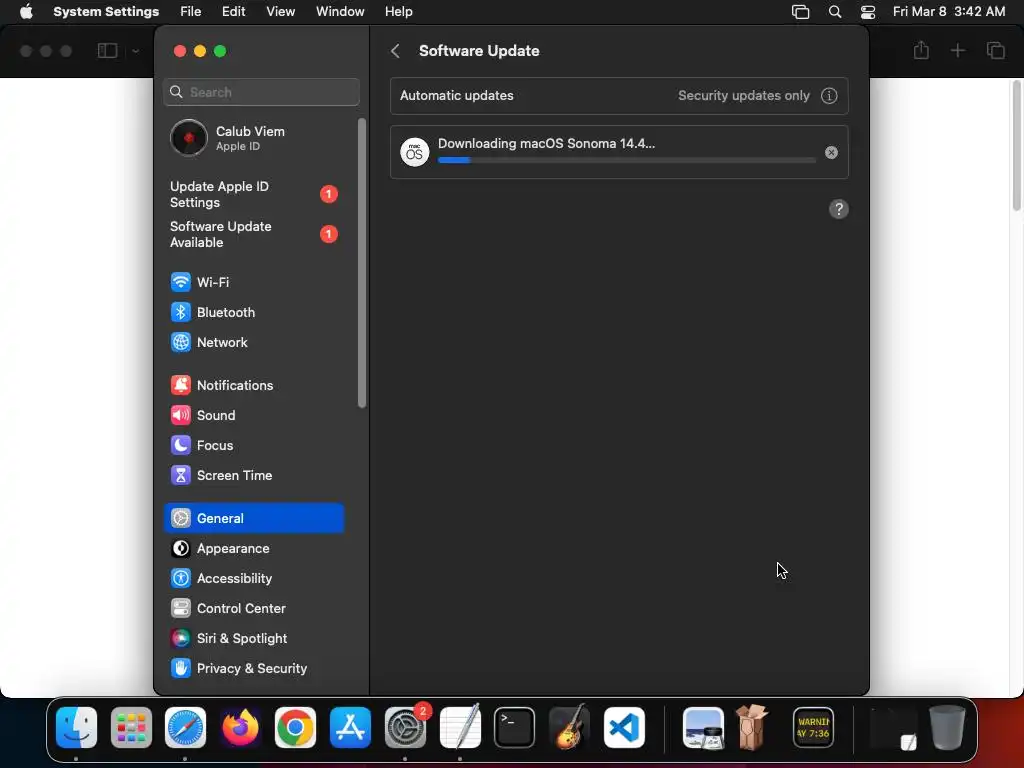Launch Firefox from the Dock
The width and height of the screenshot is (1024, 768).
240,727
